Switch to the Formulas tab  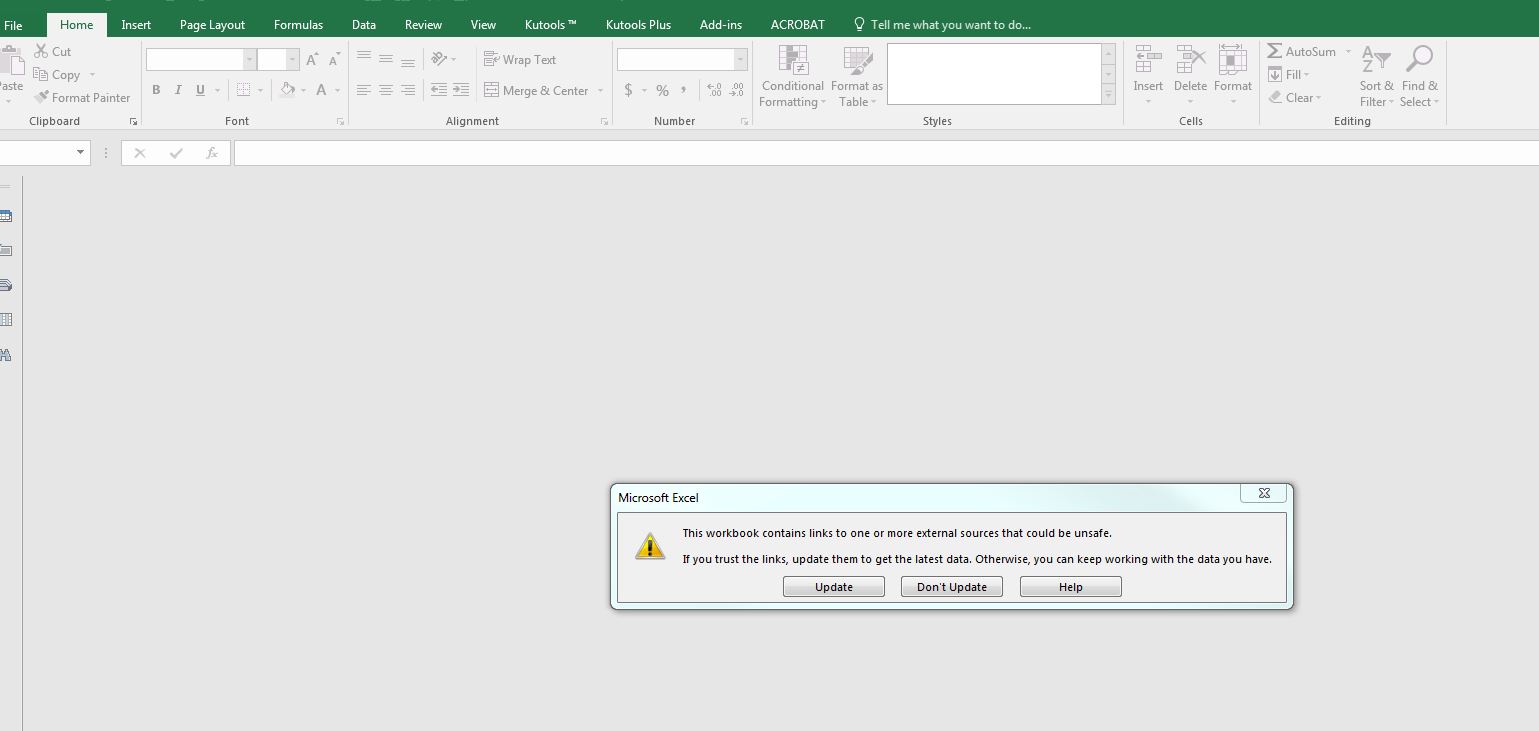tap(298, 25)
